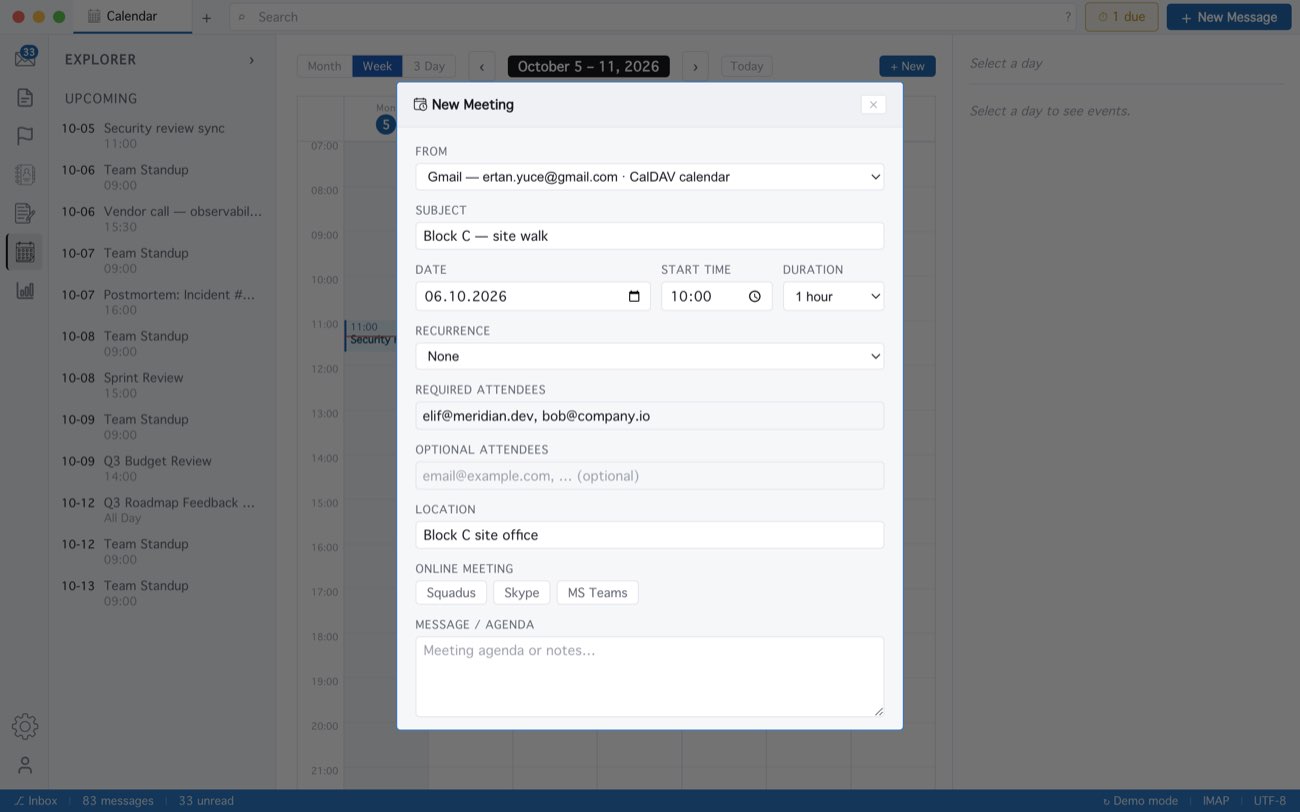This screenshot has width=1300, height=812.
Task: Go to previous week arrow
Action: (x=482, y=66)
